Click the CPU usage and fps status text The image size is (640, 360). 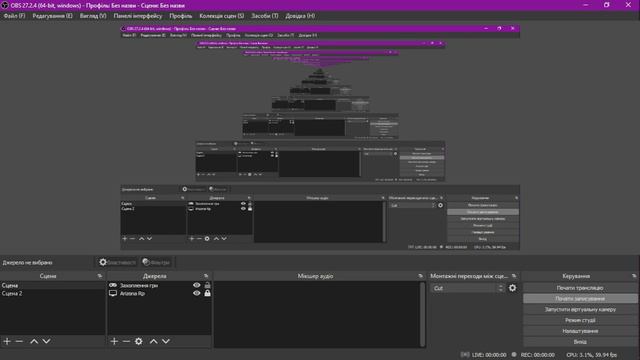(591, 355)
